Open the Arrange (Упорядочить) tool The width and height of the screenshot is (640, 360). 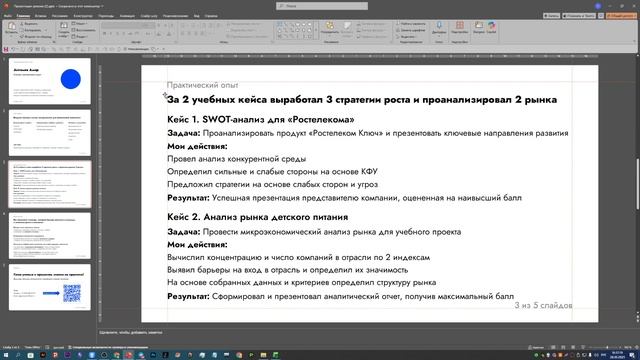[329, 27]
